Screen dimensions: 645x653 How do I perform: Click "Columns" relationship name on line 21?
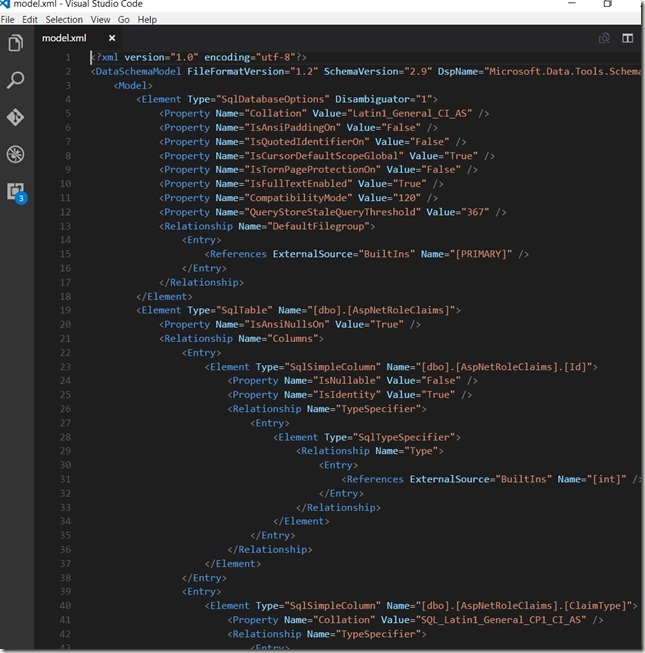[x=292, y=339]
